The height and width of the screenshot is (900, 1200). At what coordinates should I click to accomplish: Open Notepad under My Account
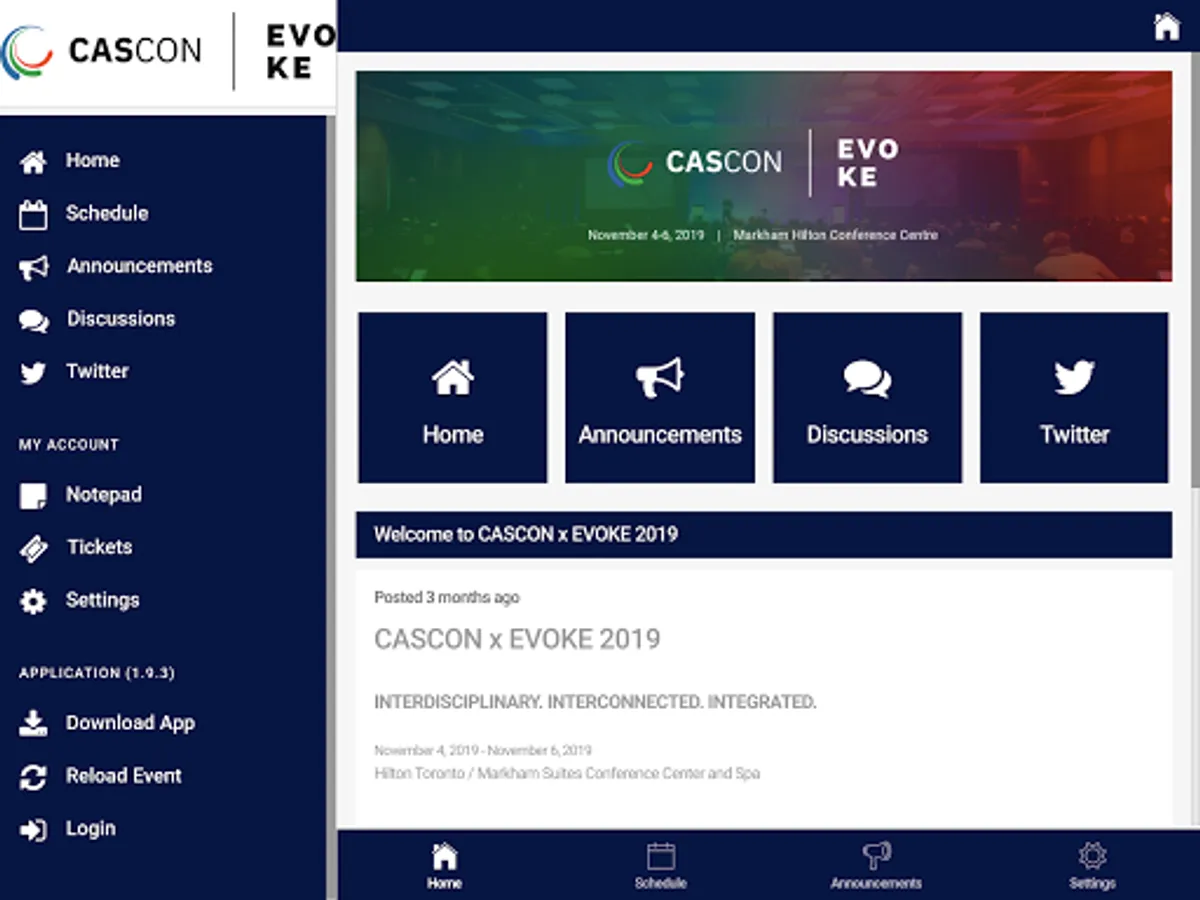(x=104, y=494)
